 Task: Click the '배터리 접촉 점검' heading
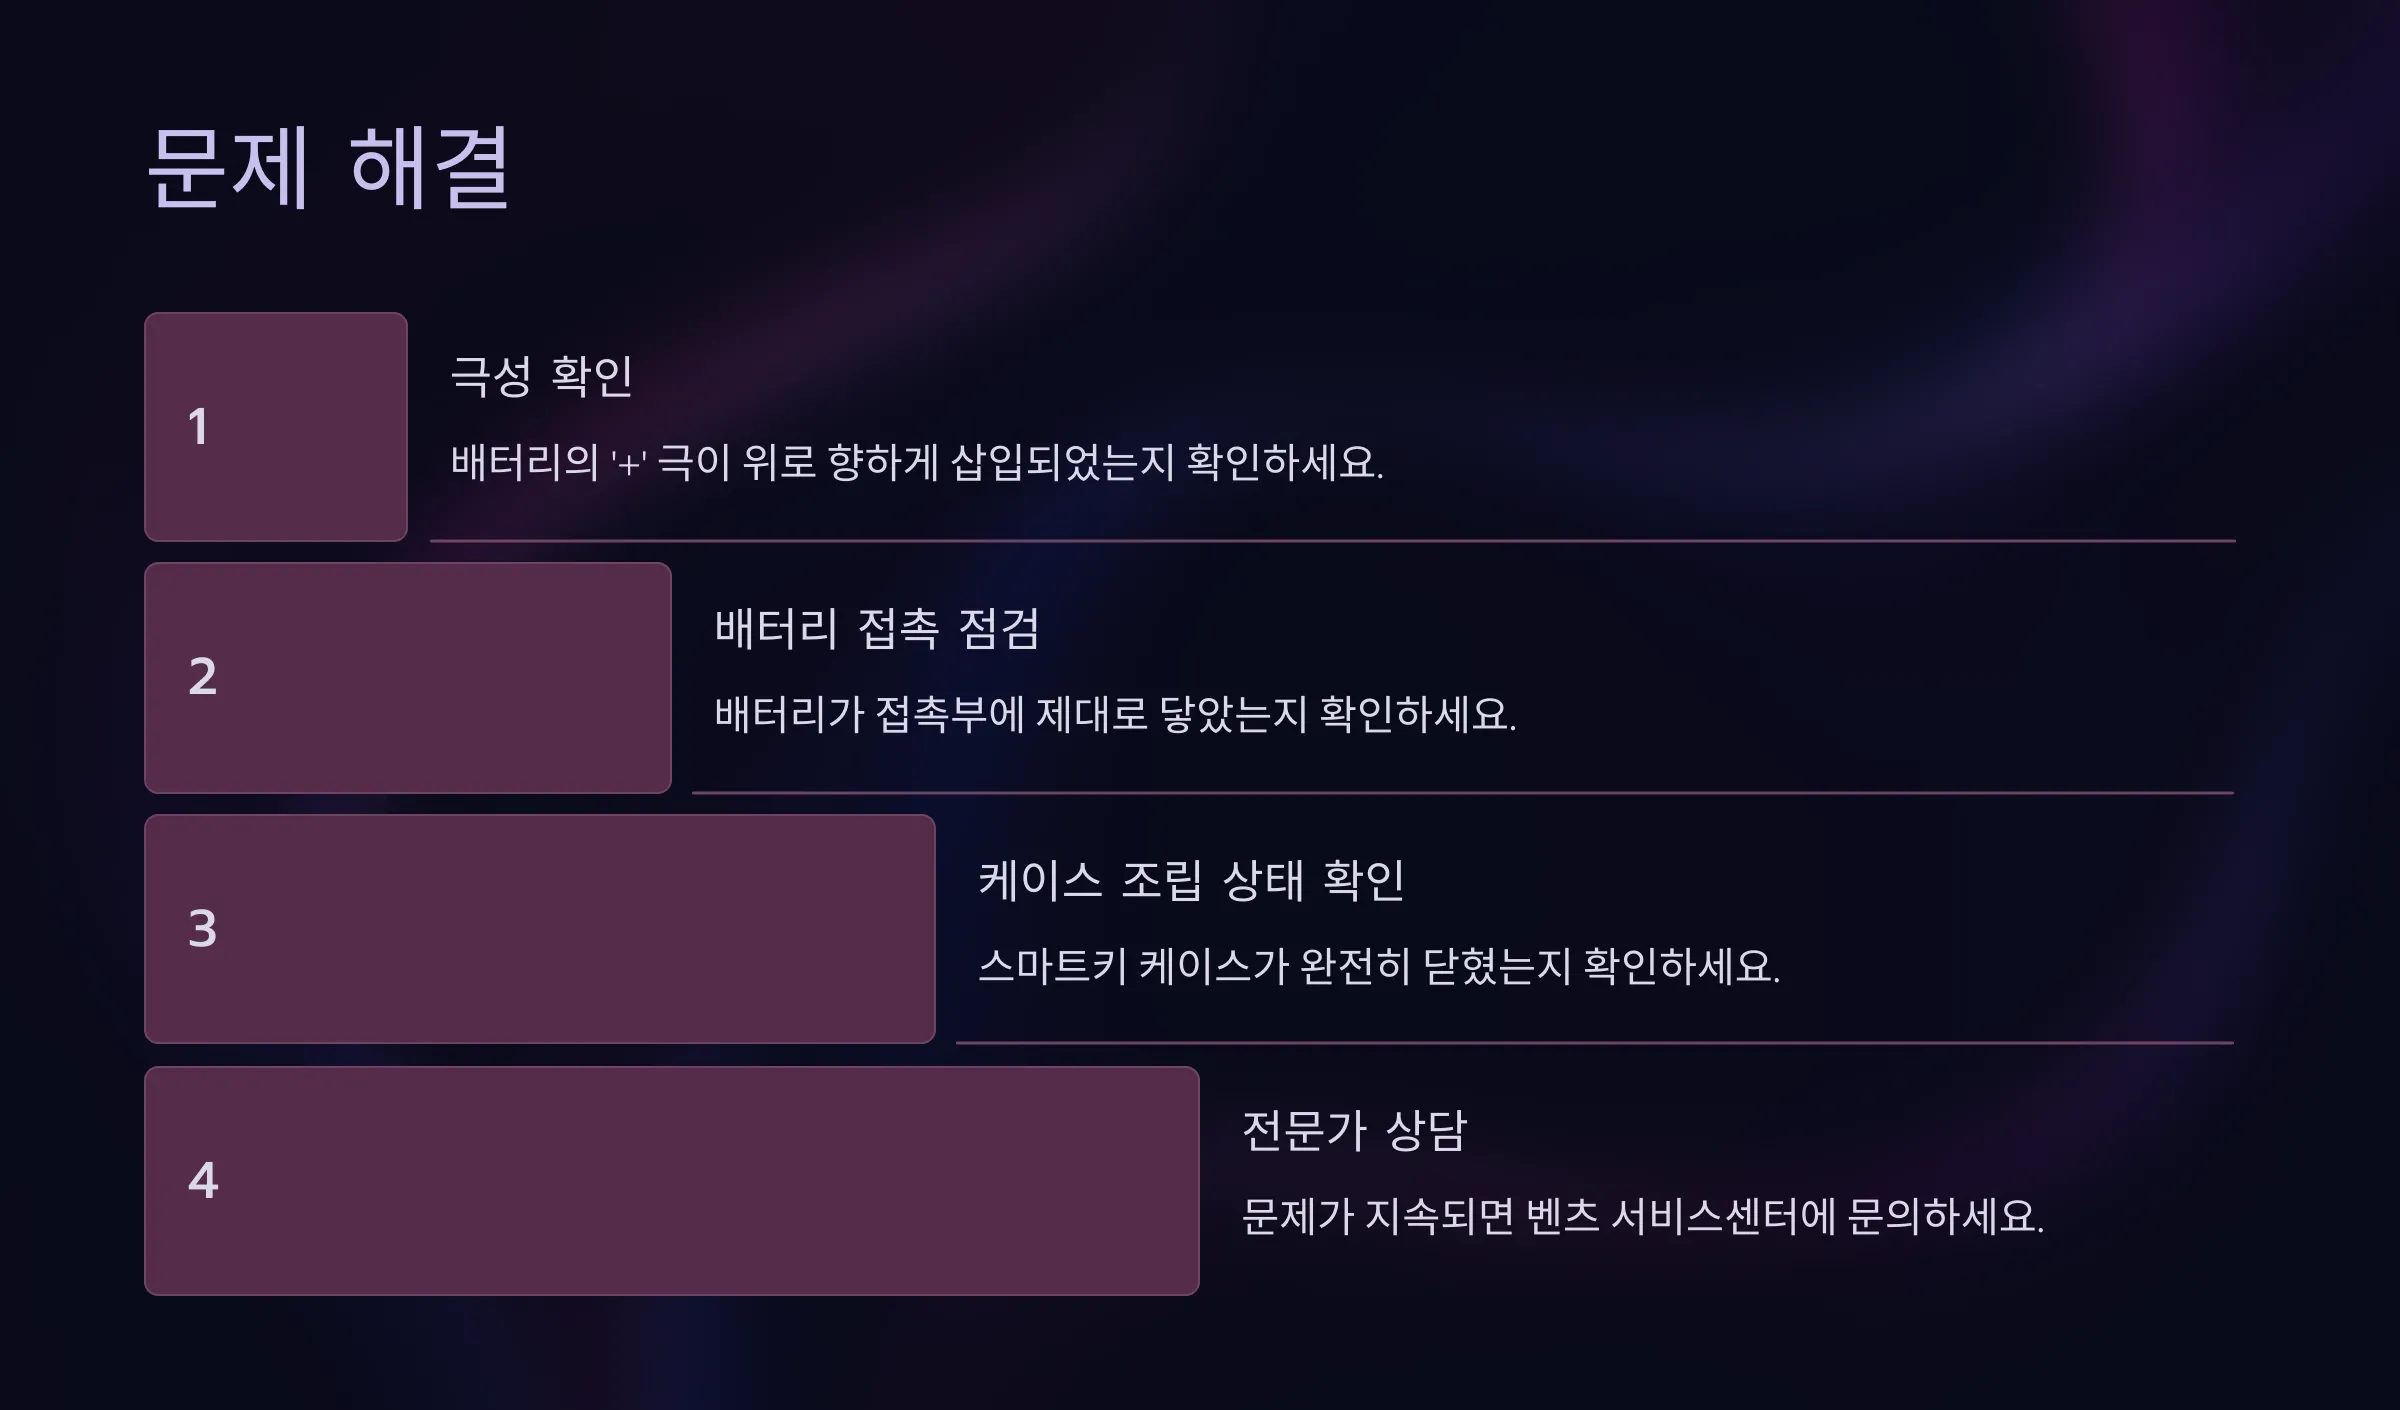877,629
